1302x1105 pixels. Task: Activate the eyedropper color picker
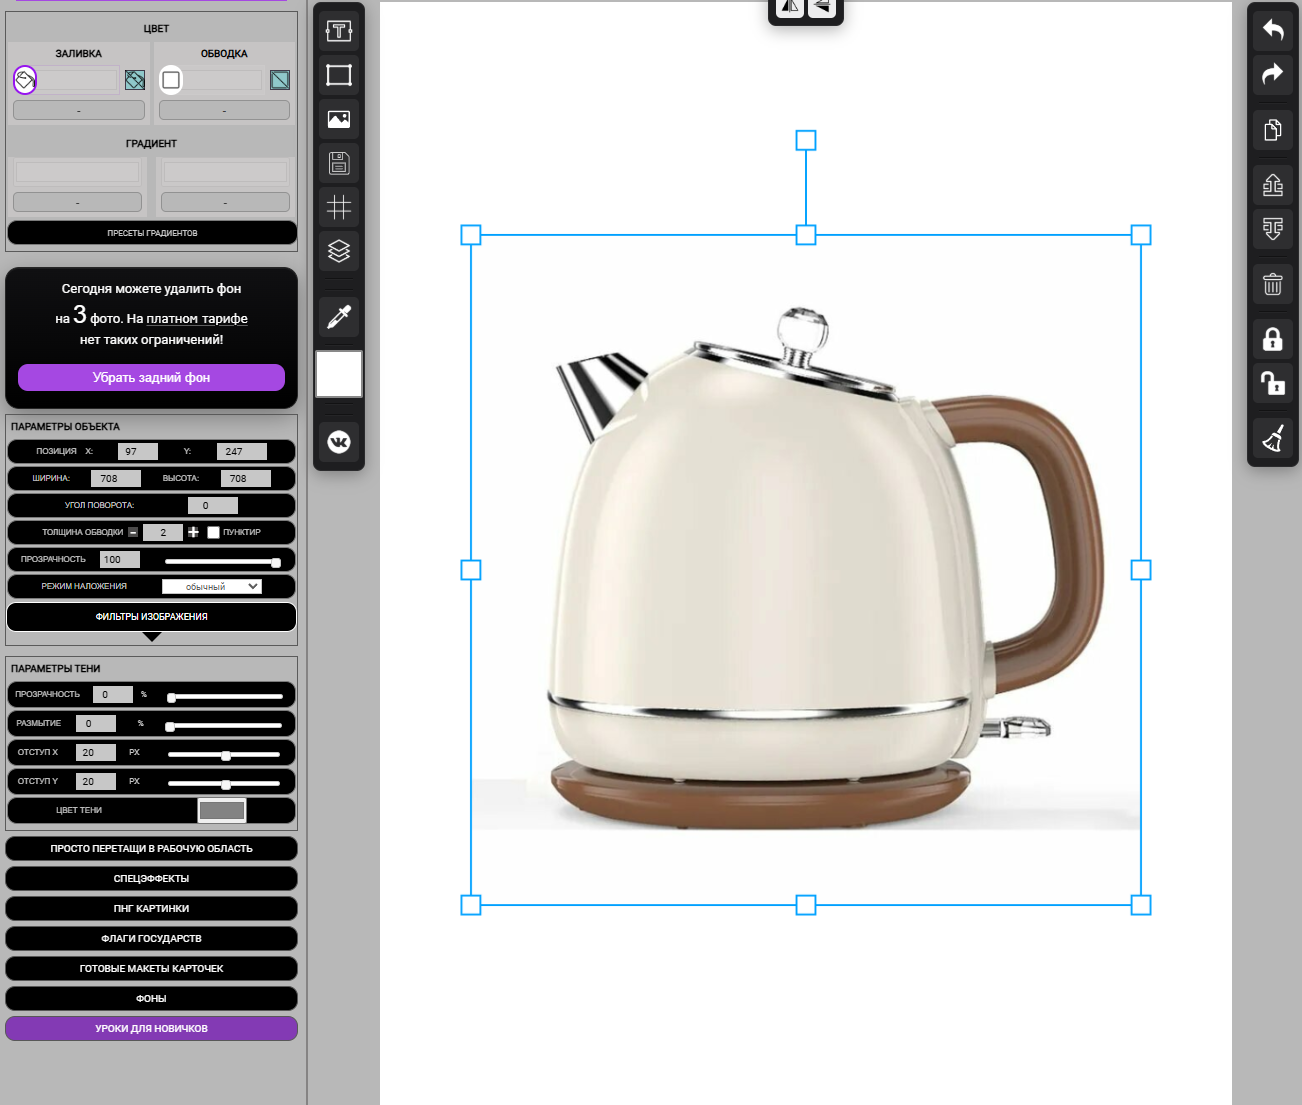coord(339,317)
